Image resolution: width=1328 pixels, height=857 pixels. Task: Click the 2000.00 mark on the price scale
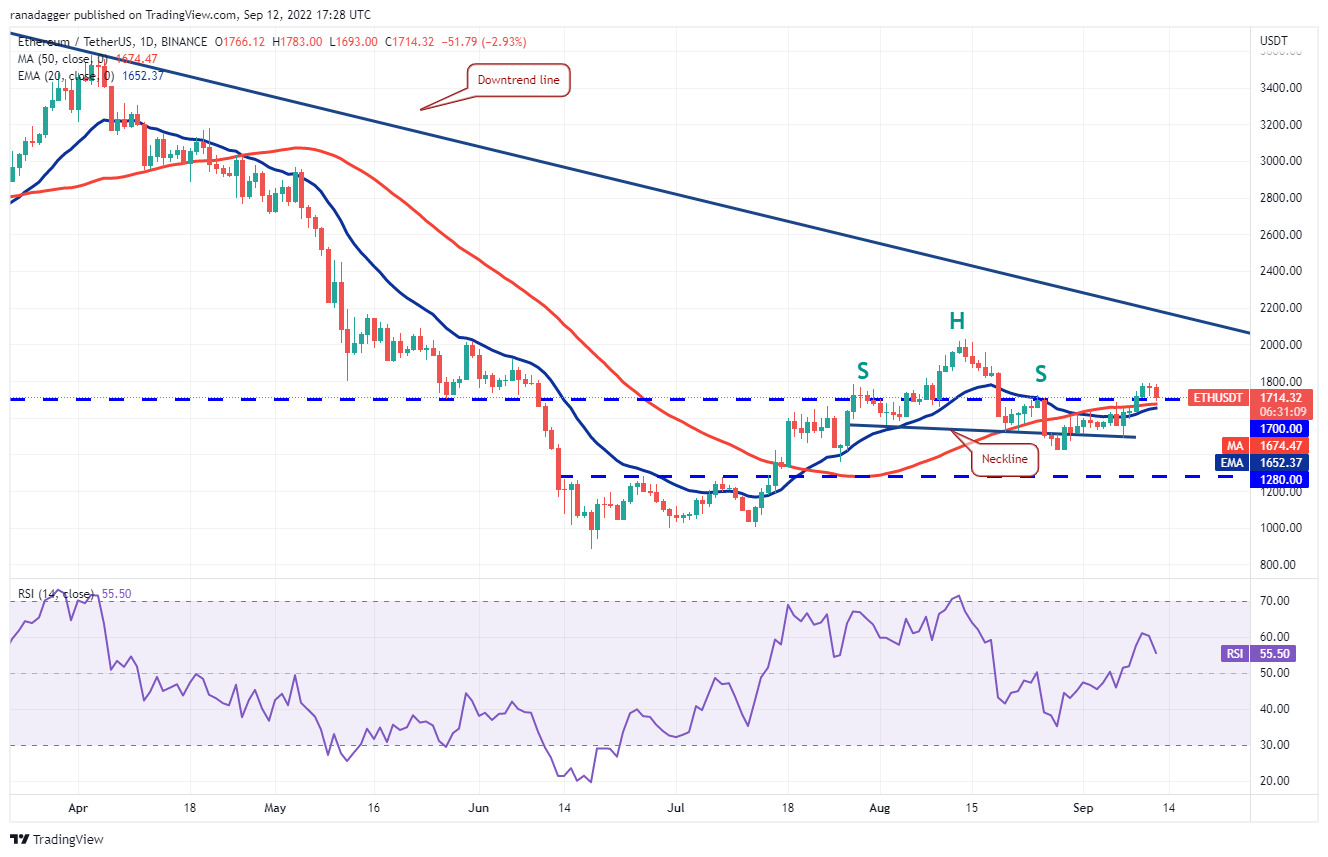pos(1281,345)
